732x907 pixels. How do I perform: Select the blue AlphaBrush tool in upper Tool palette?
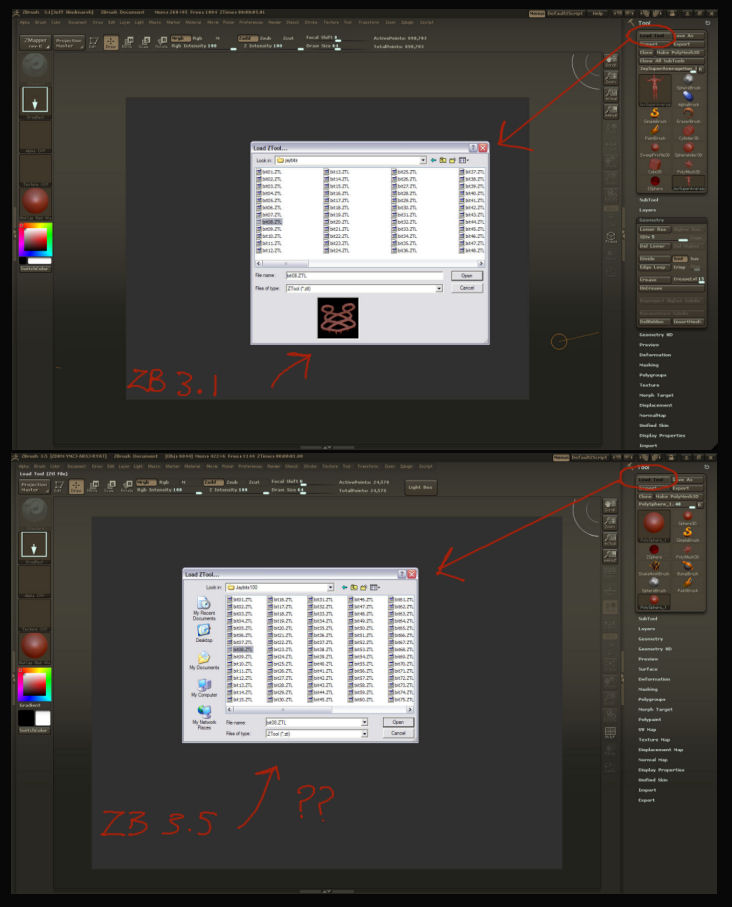(687, 97)
